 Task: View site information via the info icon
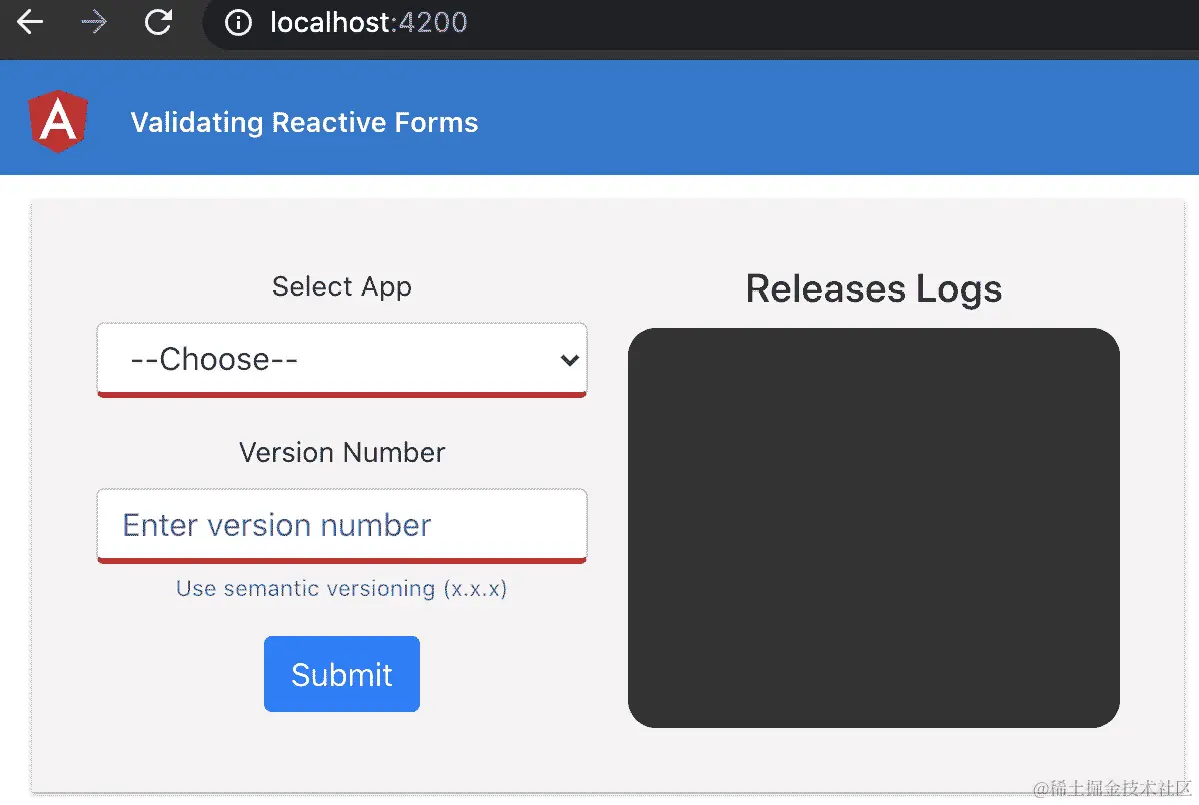[x=238, y=22]
